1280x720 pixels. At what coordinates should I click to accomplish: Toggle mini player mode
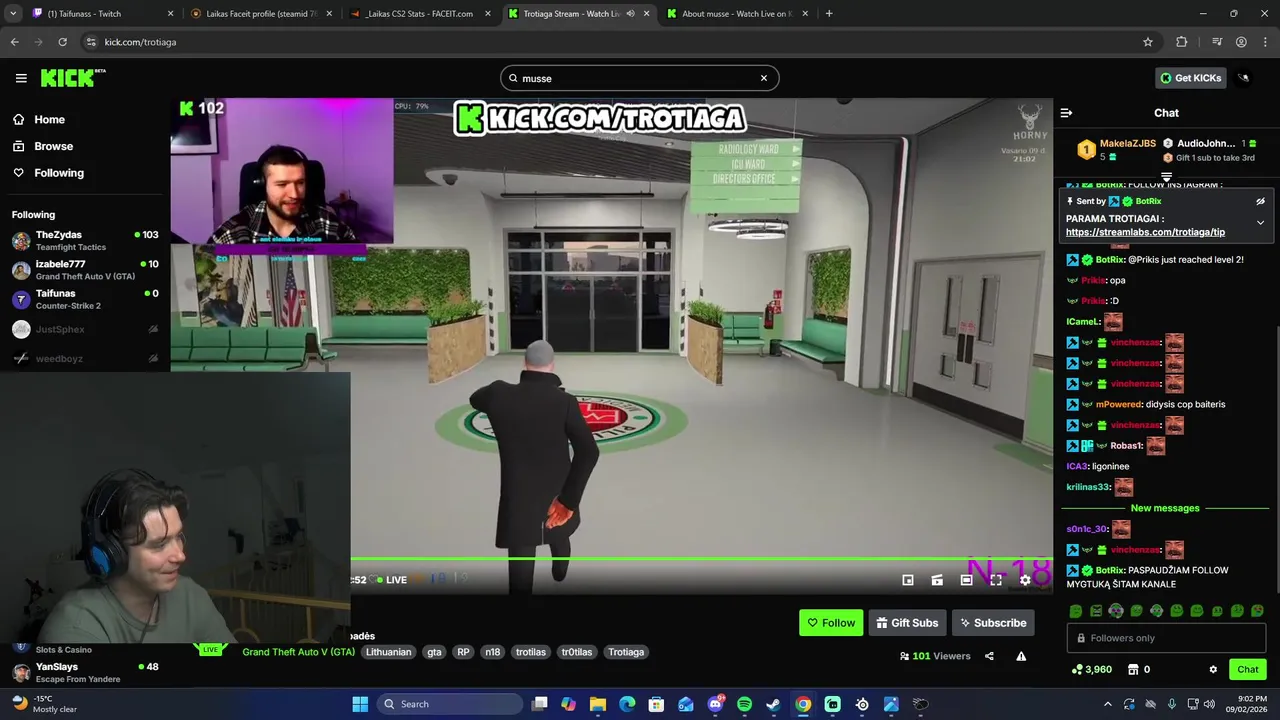click(907, 580)
